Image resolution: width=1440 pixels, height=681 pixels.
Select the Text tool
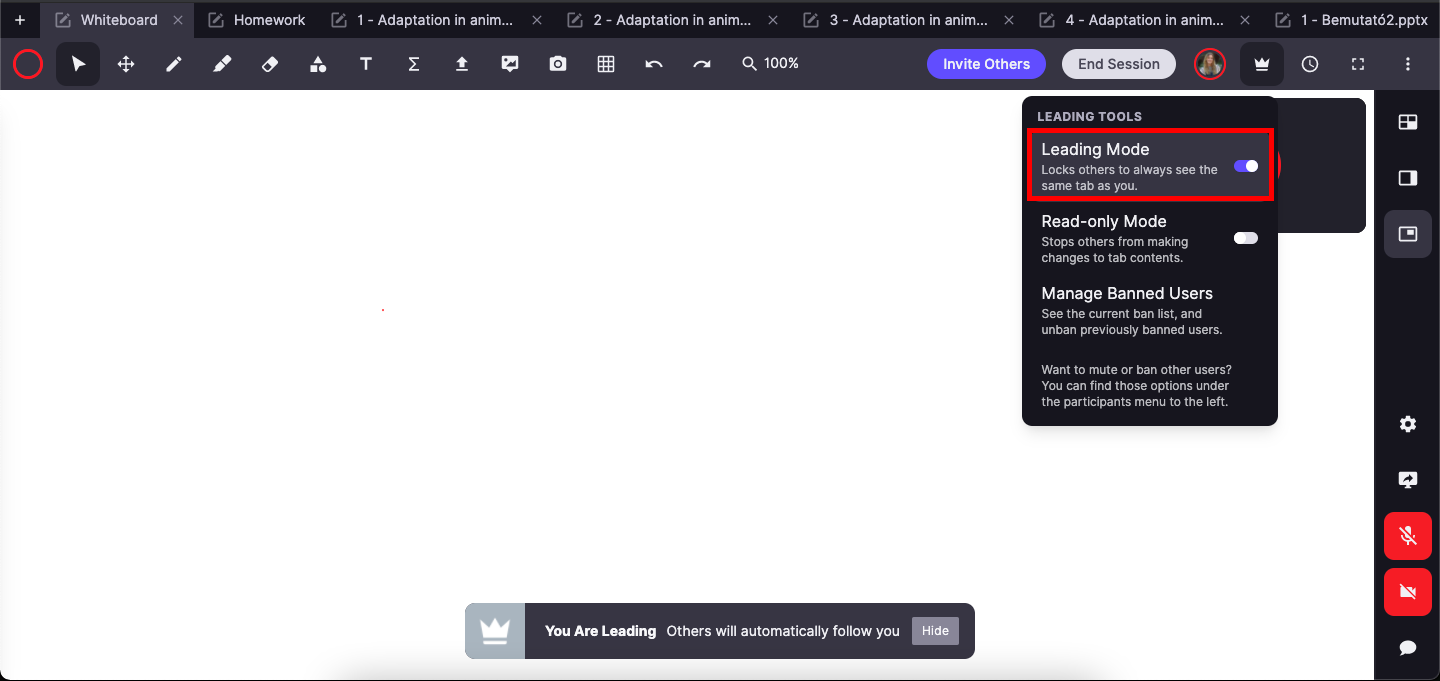[366, 64]
